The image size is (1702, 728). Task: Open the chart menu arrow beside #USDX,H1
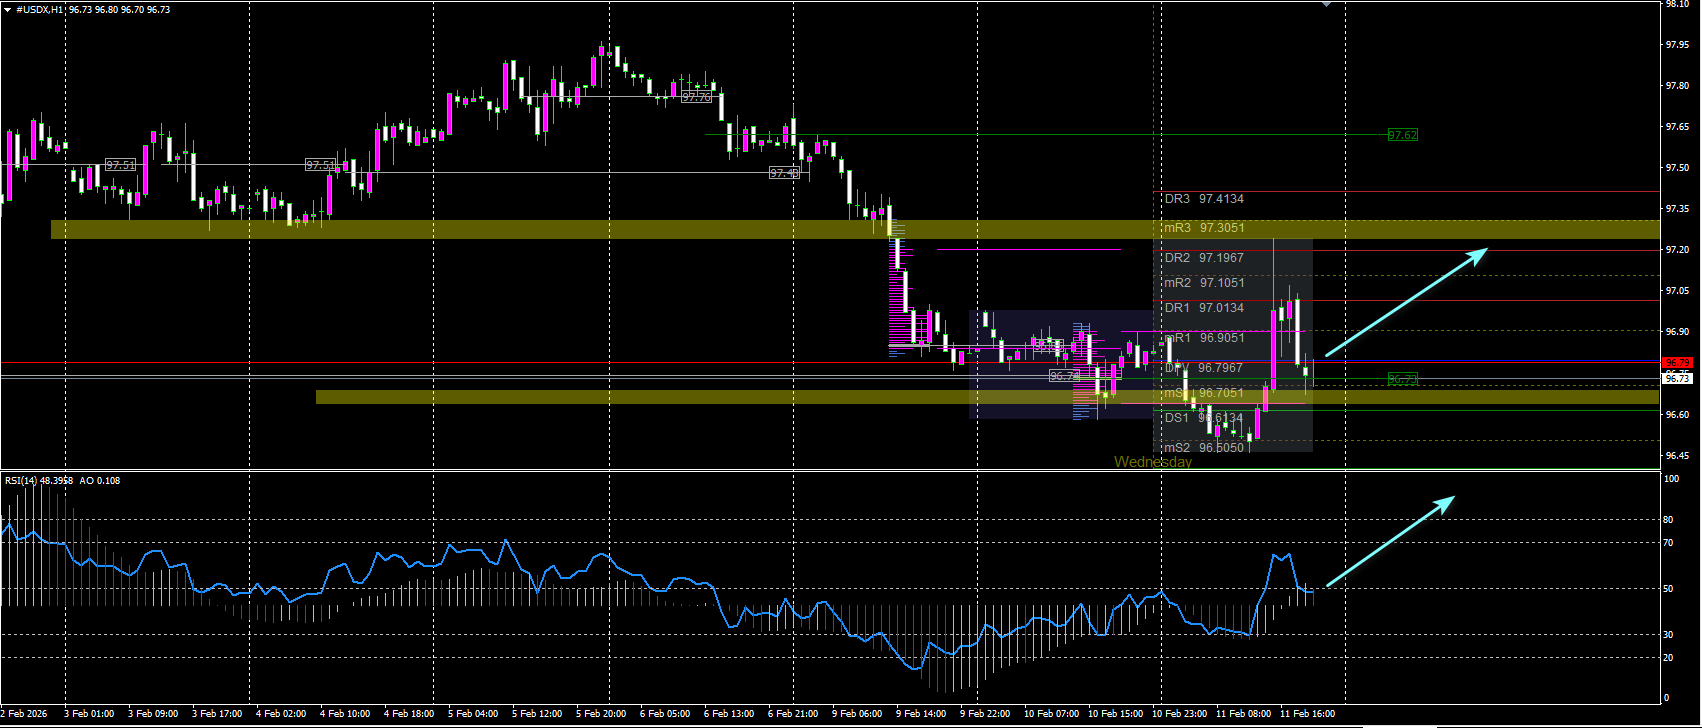8,9
